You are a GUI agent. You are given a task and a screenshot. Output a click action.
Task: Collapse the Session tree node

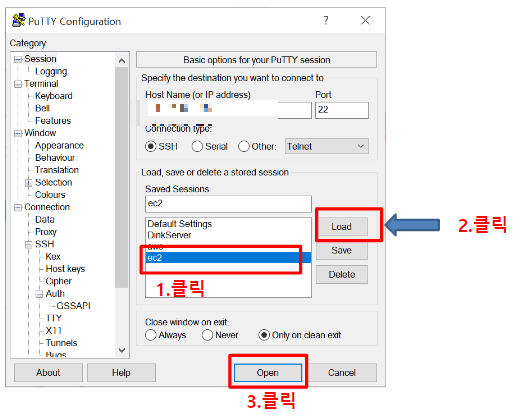click(17, 60)
